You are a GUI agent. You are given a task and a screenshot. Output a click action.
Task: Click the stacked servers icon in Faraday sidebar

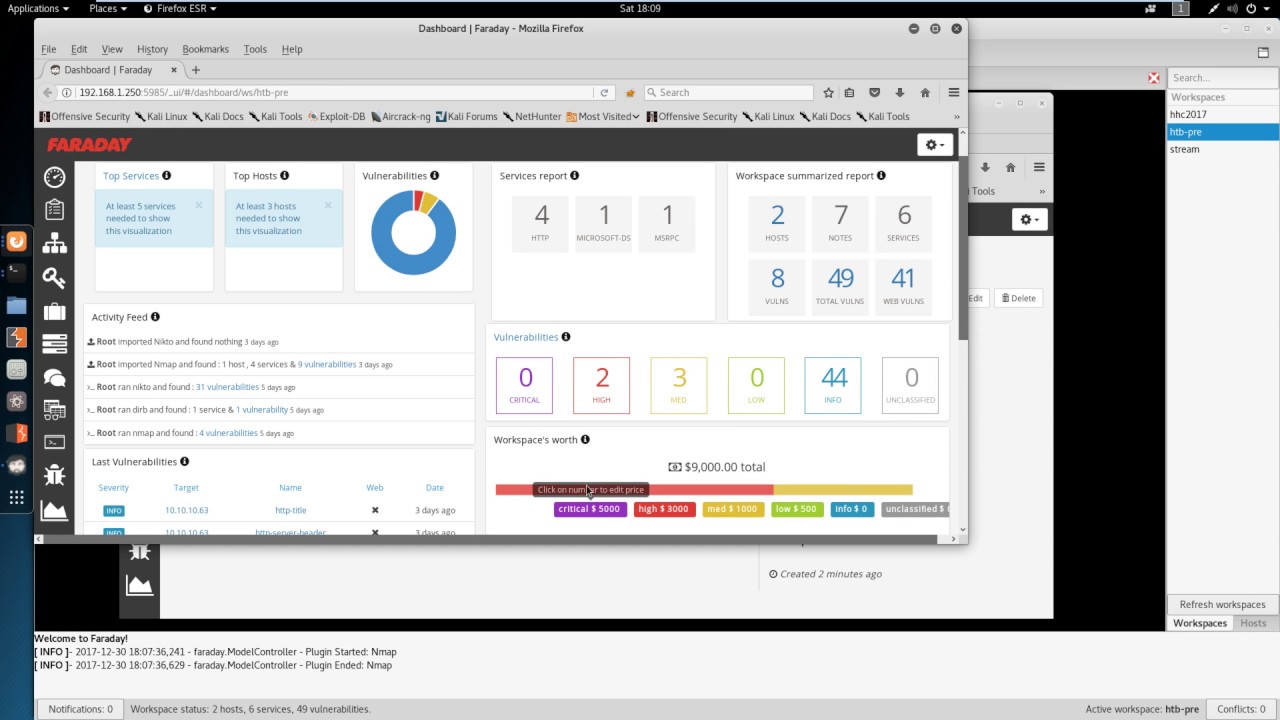pyautogui.click(x=54, y=343)
